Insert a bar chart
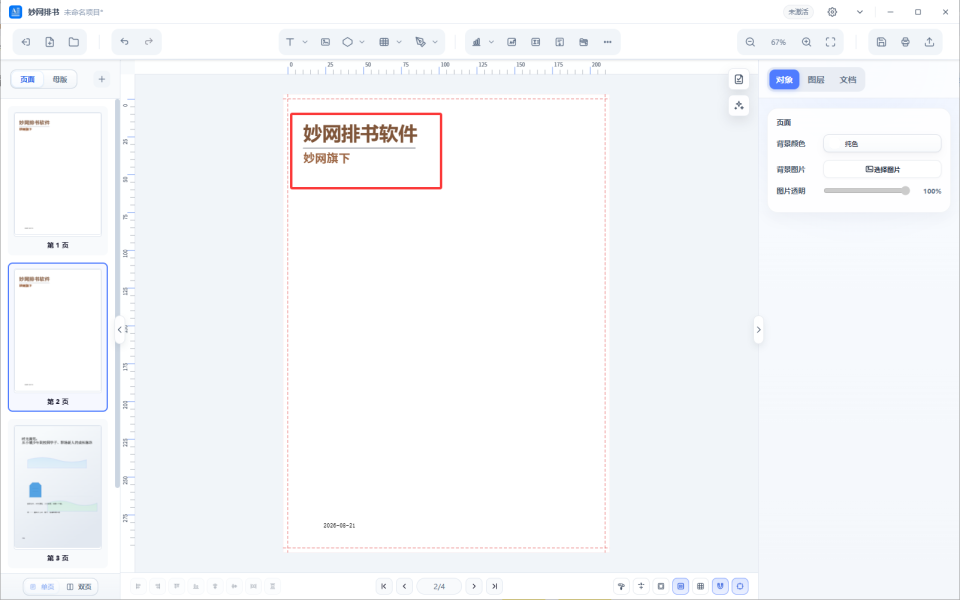 [476, 42]
